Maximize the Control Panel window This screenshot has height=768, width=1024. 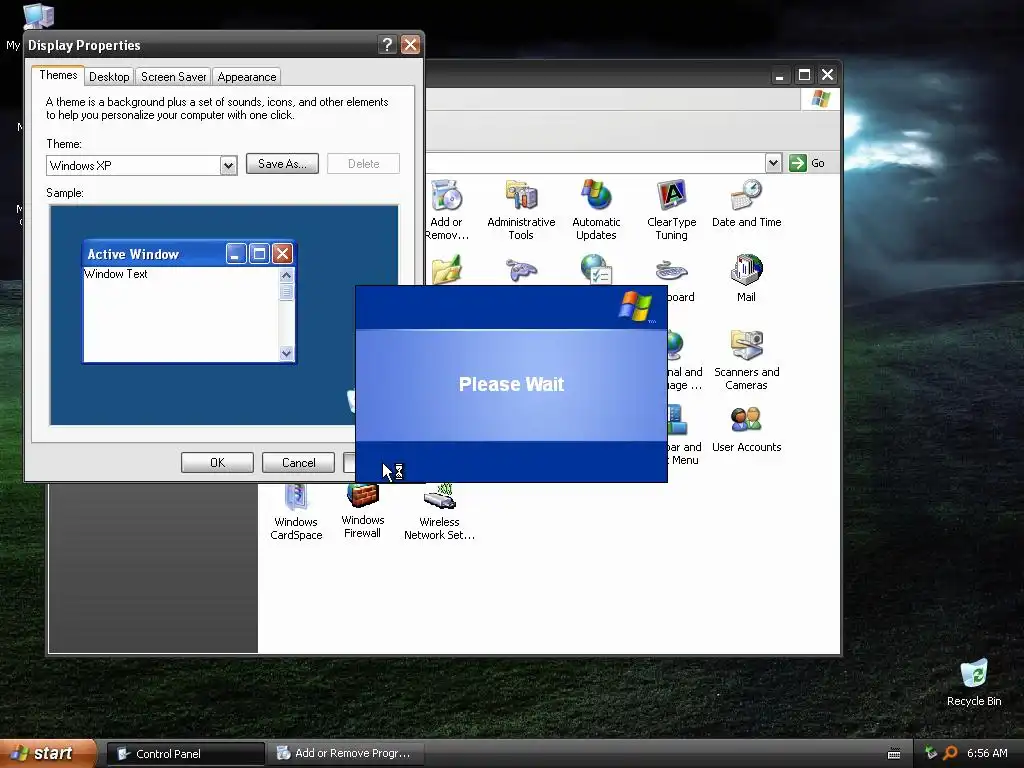pyautogui.click(x=805, y=75)
